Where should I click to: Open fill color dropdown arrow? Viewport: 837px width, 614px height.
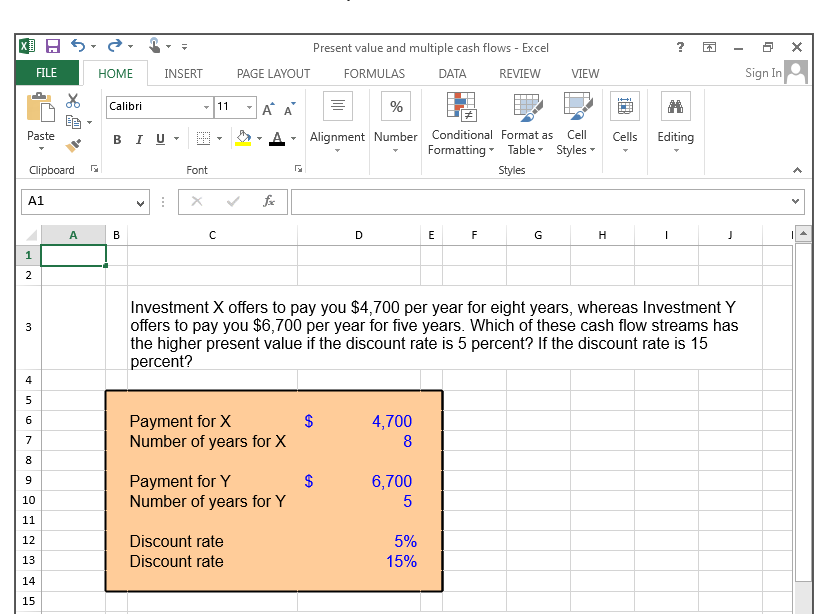coord(259,139)
